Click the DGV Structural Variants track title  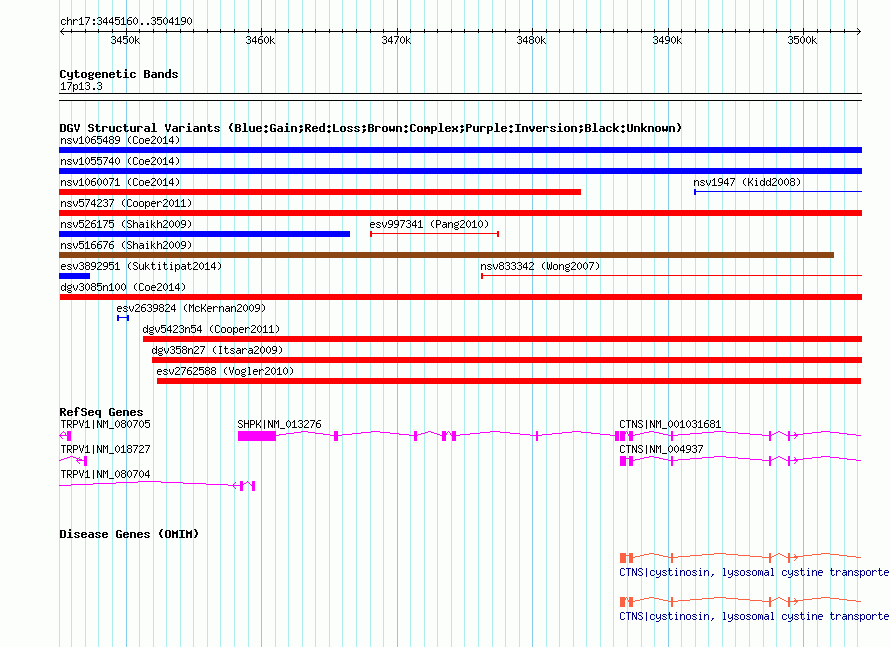[370, 128]
